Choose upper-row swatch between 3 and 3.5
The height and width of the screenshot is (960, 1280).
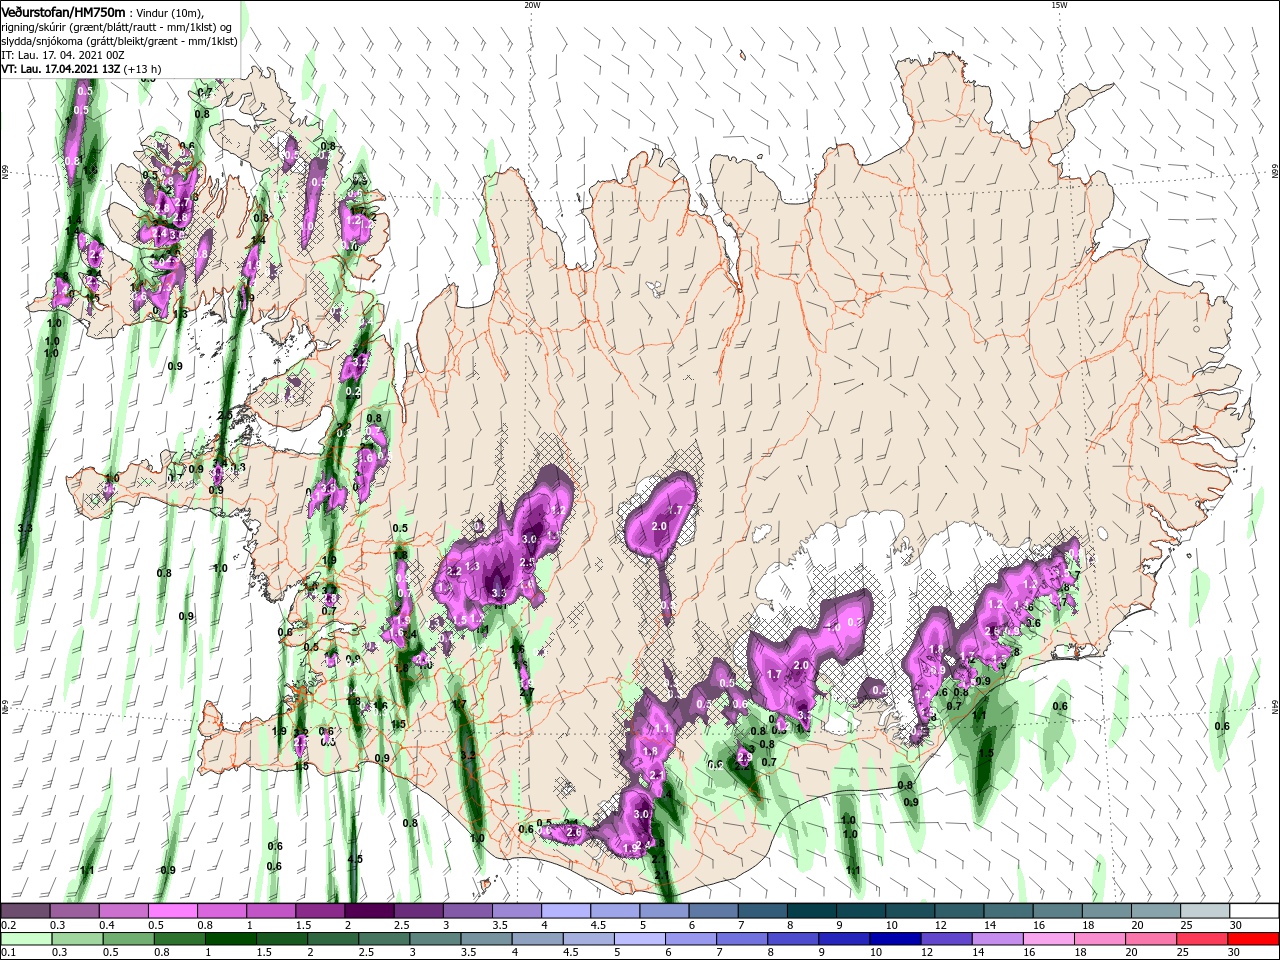(x=468, y=911)
